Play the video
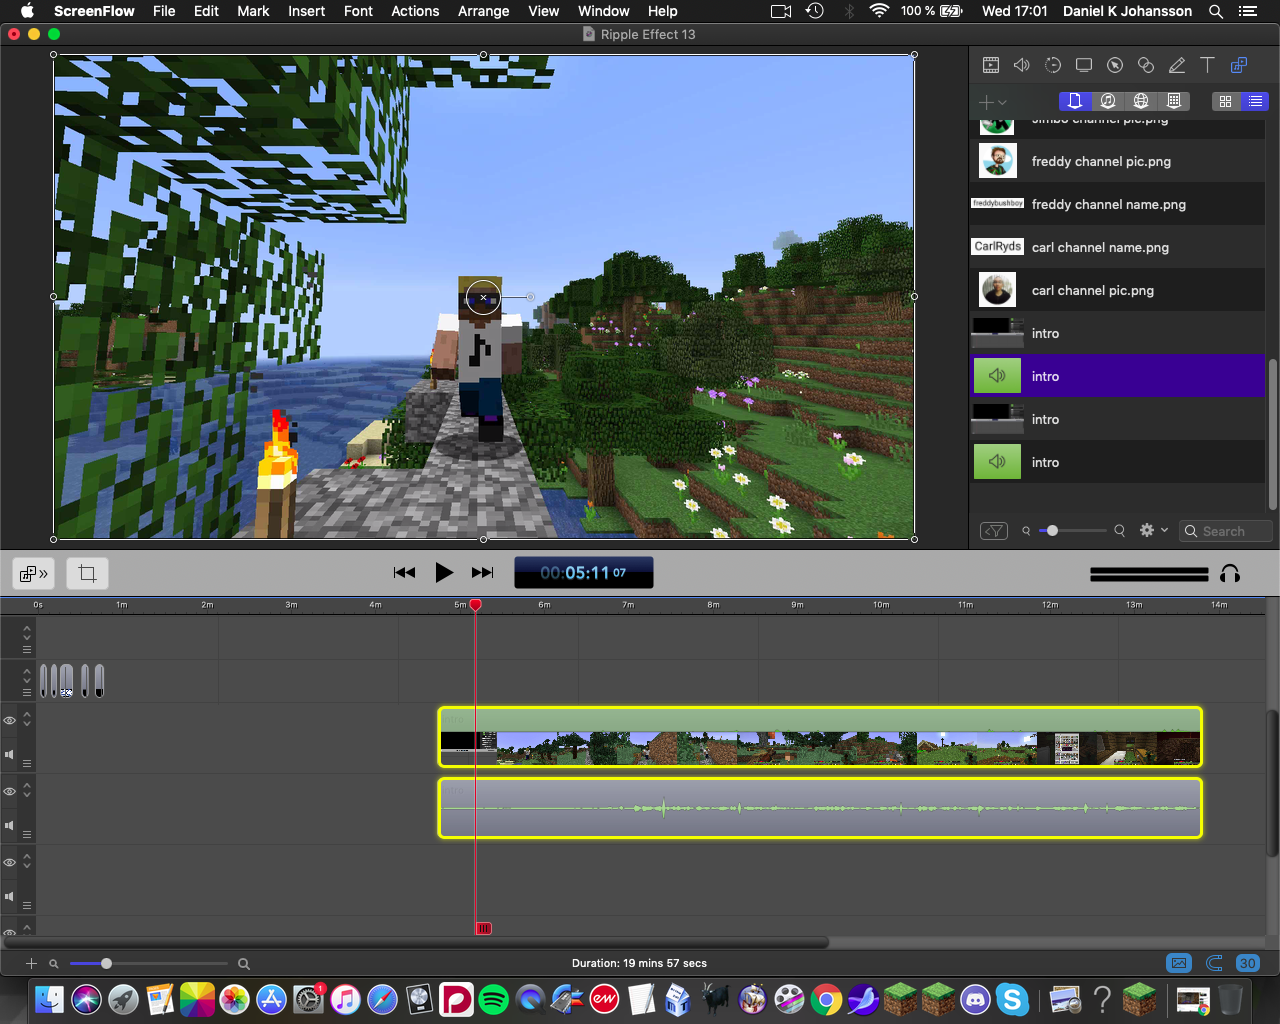The width and height of the screenshot is (1280, 1024). (x=444, y=573)
